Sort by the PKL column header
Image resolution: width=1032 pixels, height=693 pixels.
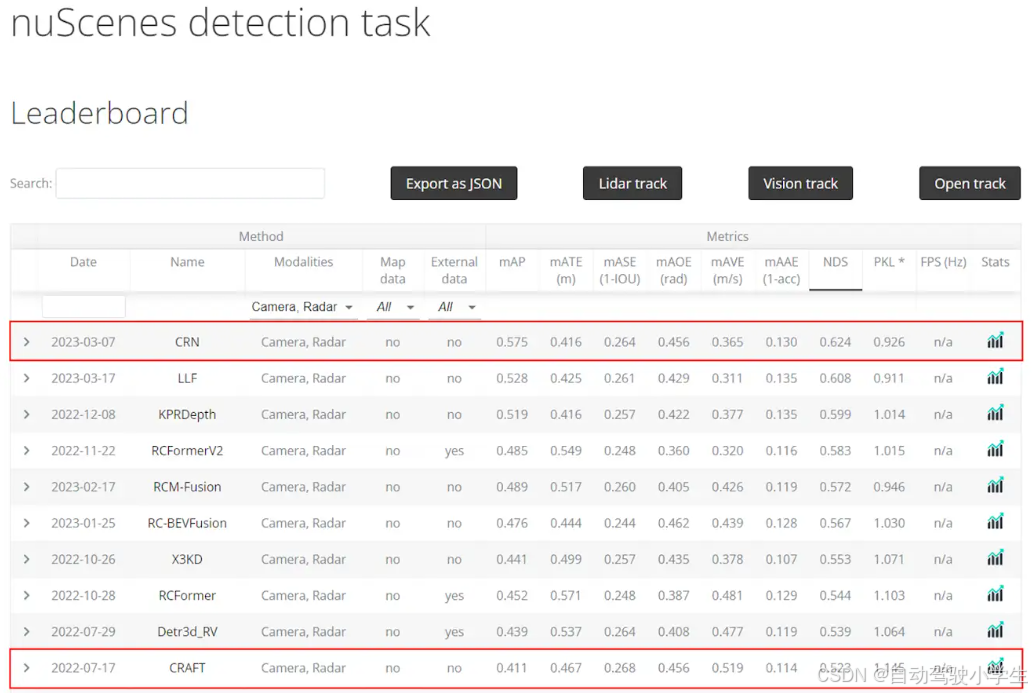pos(889,262)
